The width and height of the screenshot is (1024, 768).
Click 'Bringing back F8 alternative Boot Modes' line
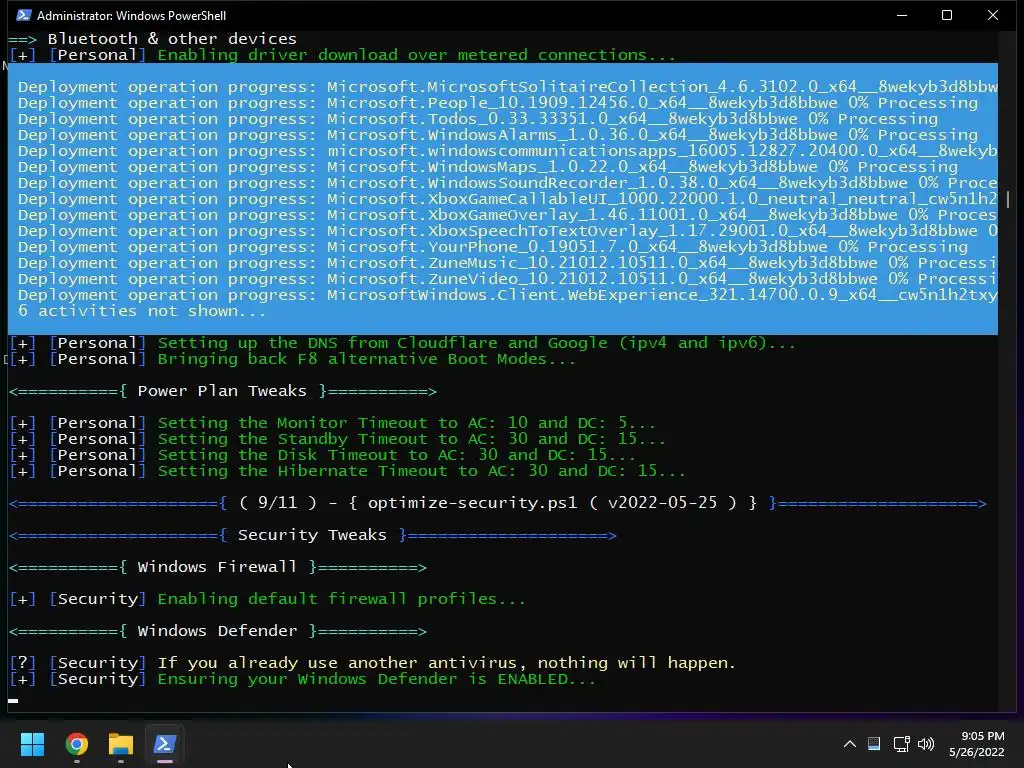tap(293, 359)
